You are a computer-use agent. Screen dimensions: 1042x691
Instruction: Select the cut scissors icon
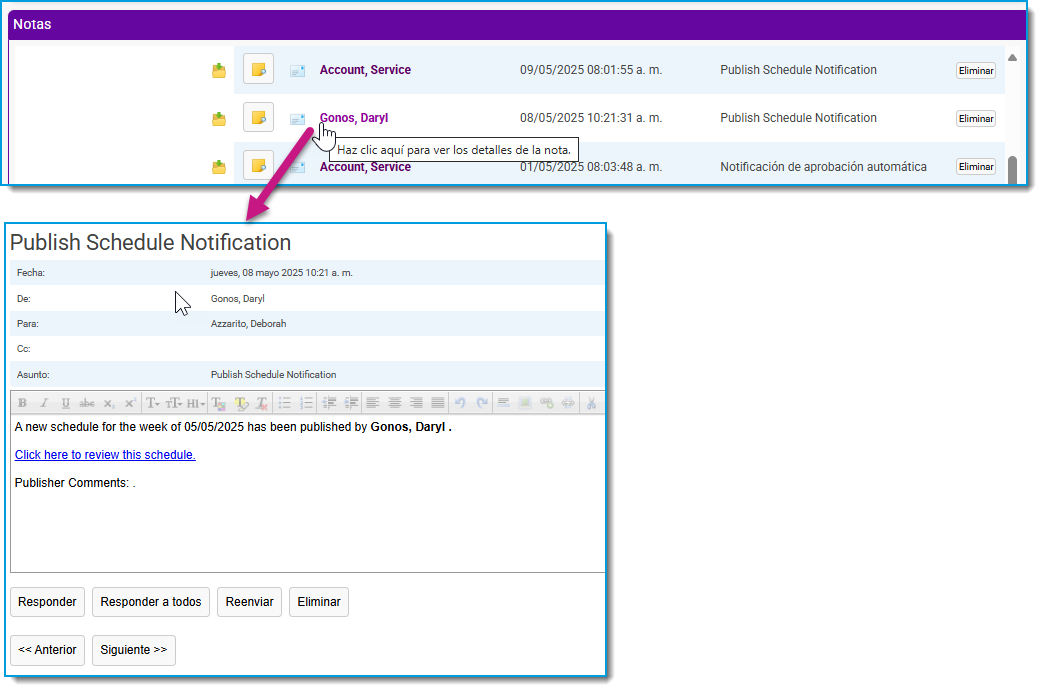[x=591, y=403]
